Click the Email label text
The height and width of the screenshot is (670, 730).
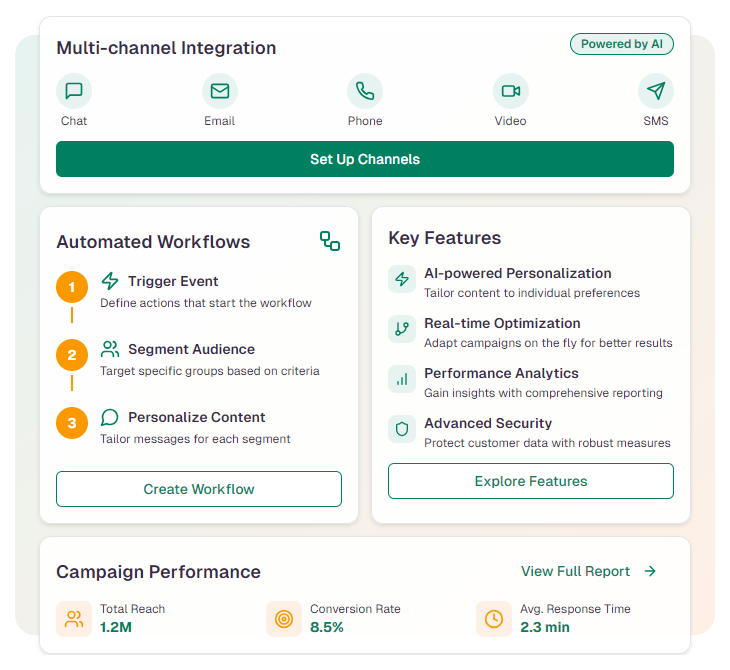(219, 121)
